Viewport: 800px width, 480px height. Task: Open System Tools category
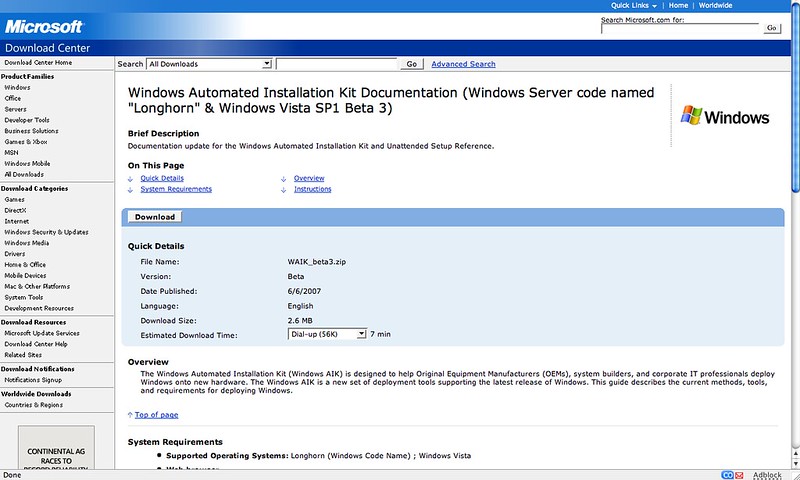[23, 297]
